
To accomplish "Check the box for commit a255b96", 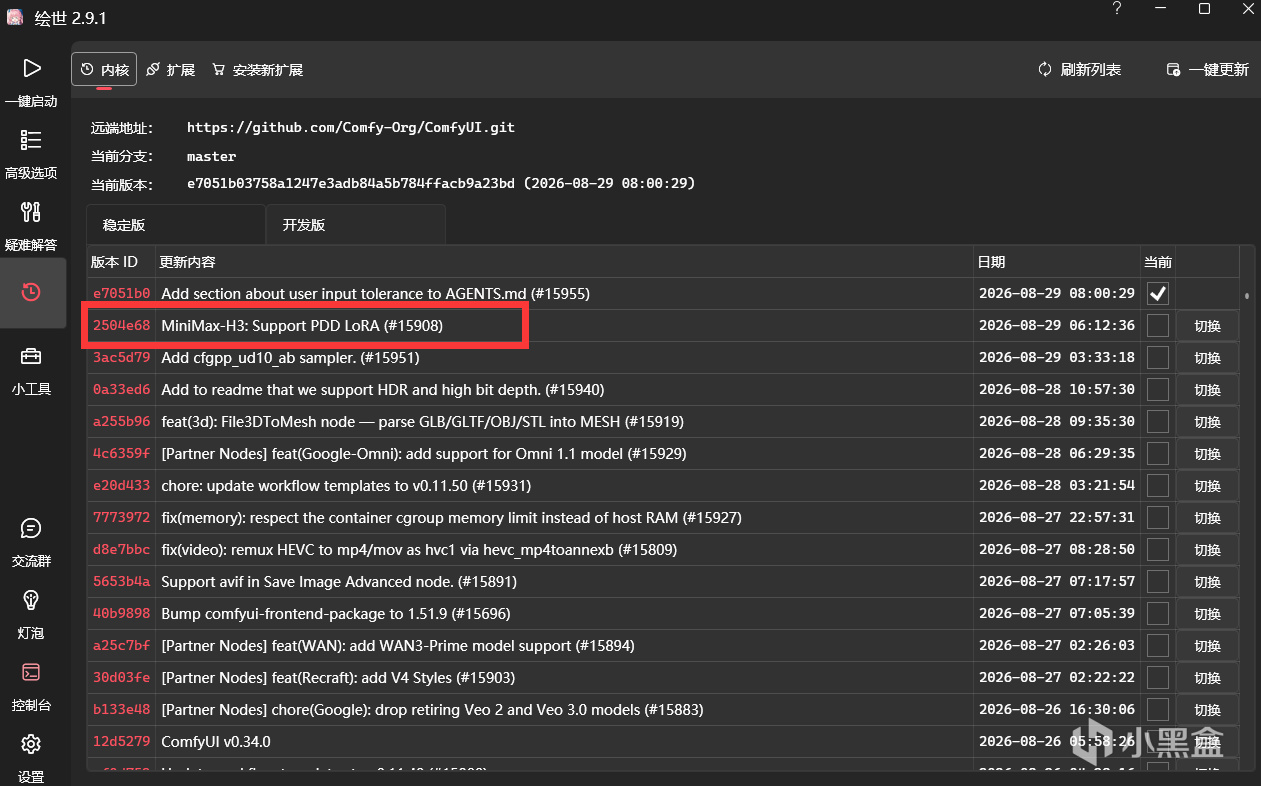I will [x=1158, y=422].
